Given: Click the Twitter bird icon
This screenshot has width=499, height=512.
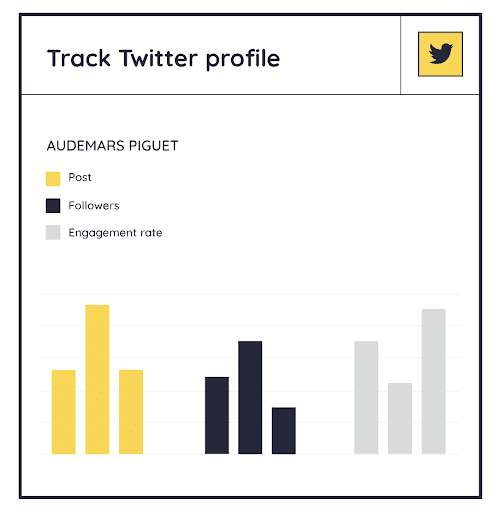Looking at the screenshot, I should (440, 54).
